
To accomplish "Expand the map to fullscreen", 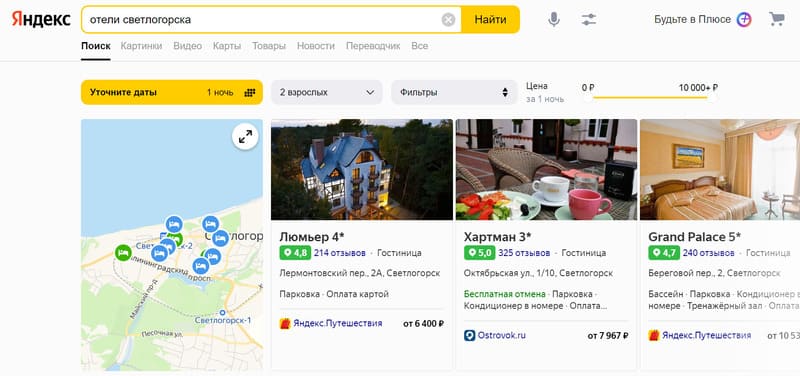I will [245, 136].
